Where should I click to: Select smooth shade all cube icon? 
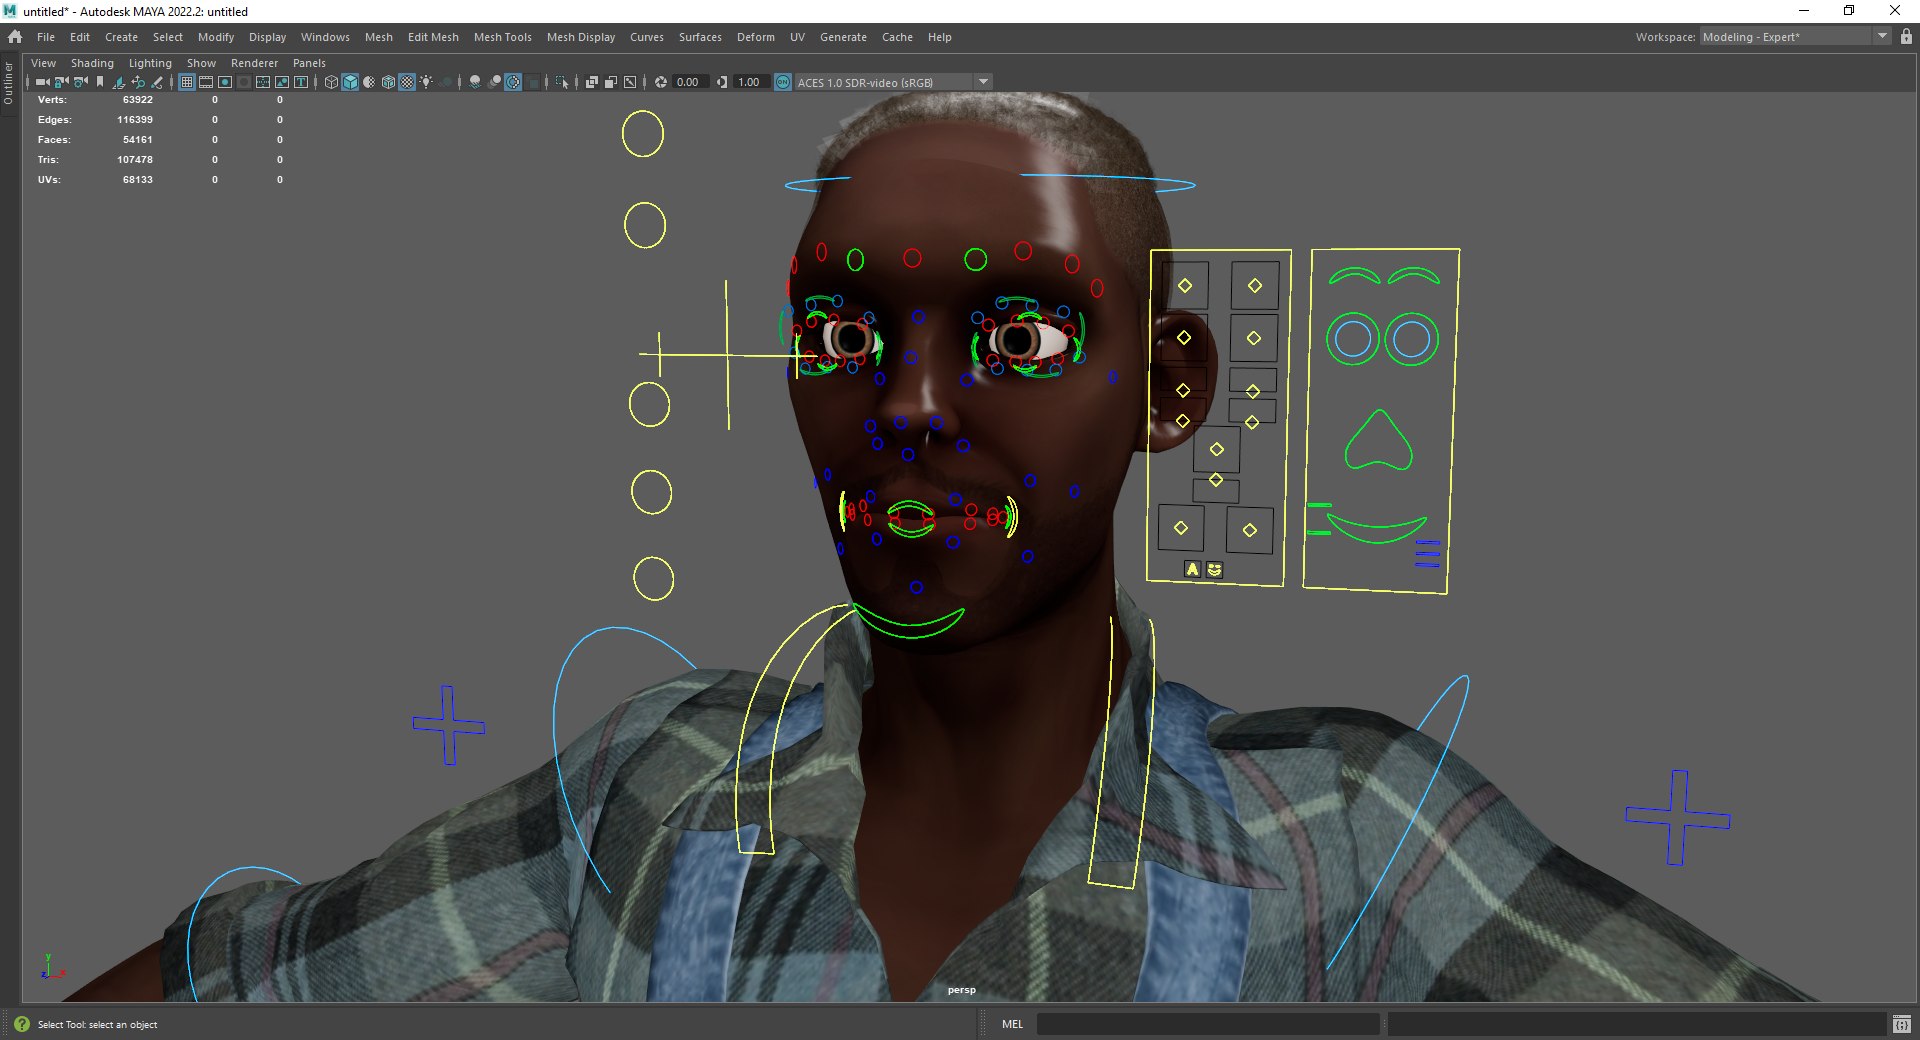click(x=350, y=82)
